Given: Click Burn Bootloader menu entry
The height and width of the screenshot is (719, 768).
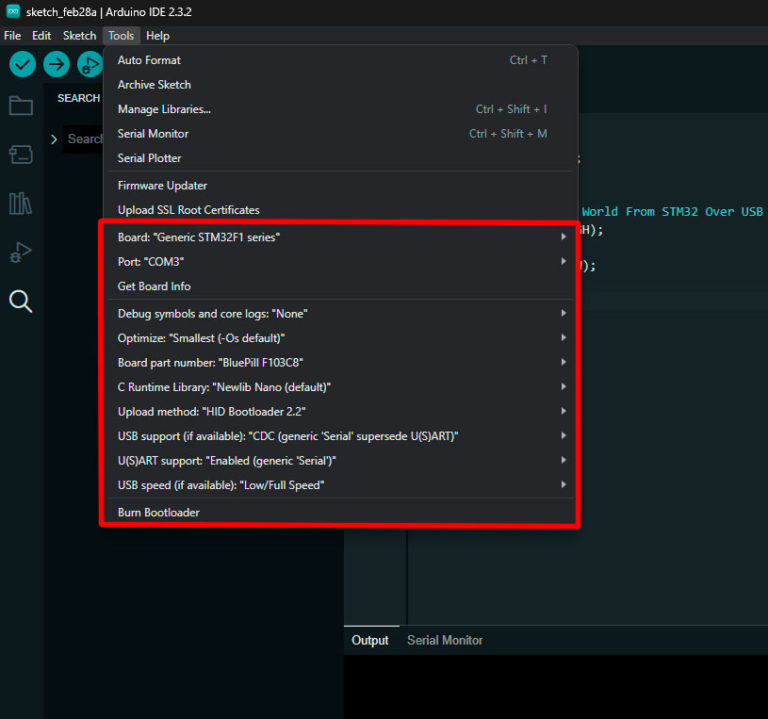Looking at the screenshot, I should tap(159, 512).
